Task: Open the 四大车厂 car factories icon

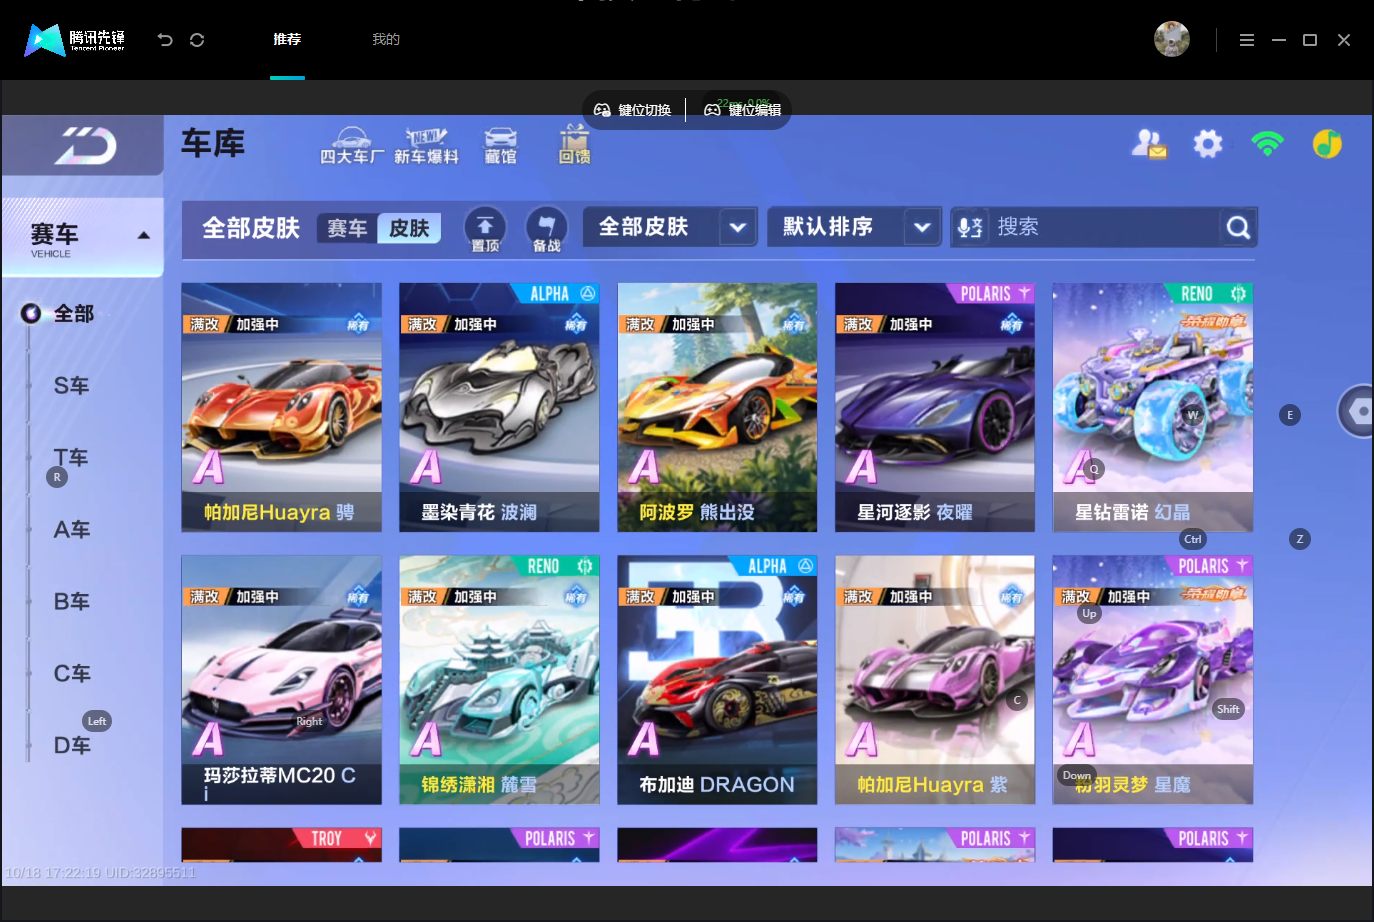Action: [x=352, y=146]
